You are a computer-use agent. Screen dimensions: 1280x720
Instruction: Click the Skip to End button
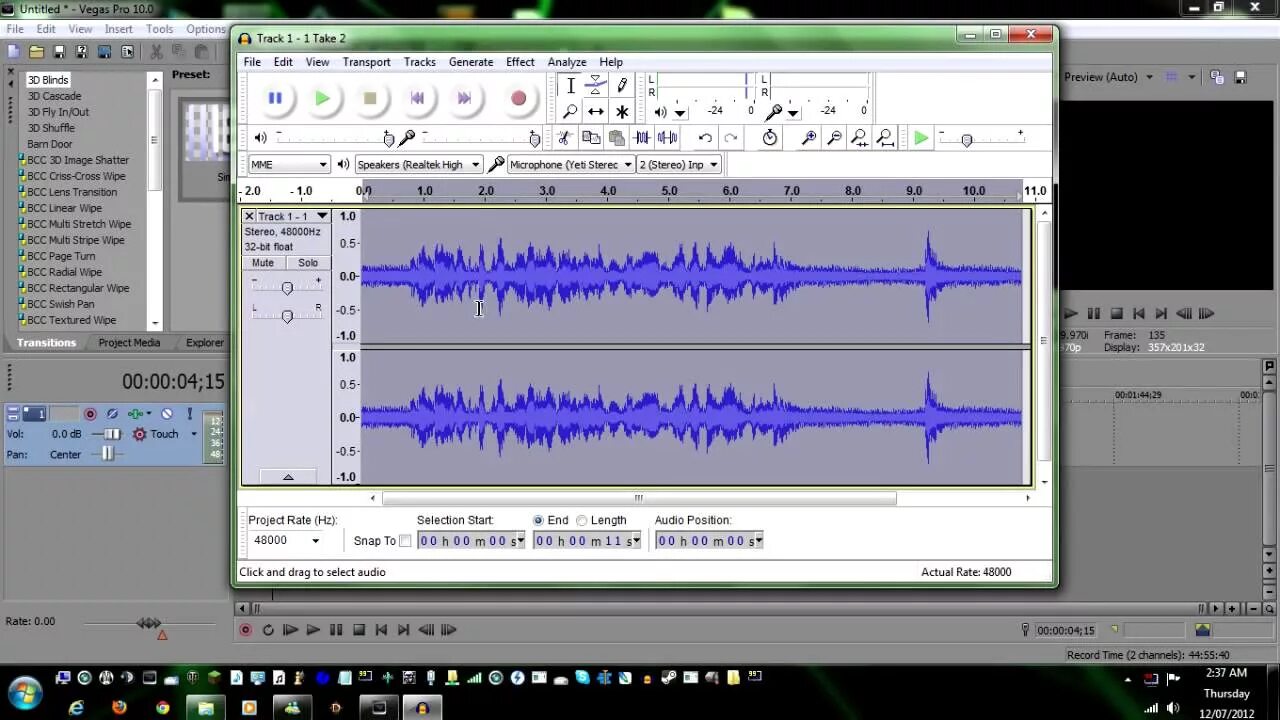(464, 98)
